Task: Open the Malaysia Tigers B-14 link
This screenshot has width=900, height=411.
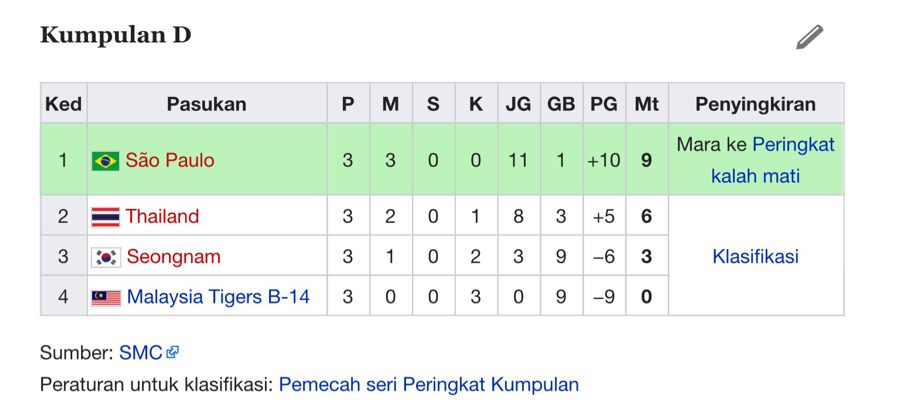Action: [218, 297]
